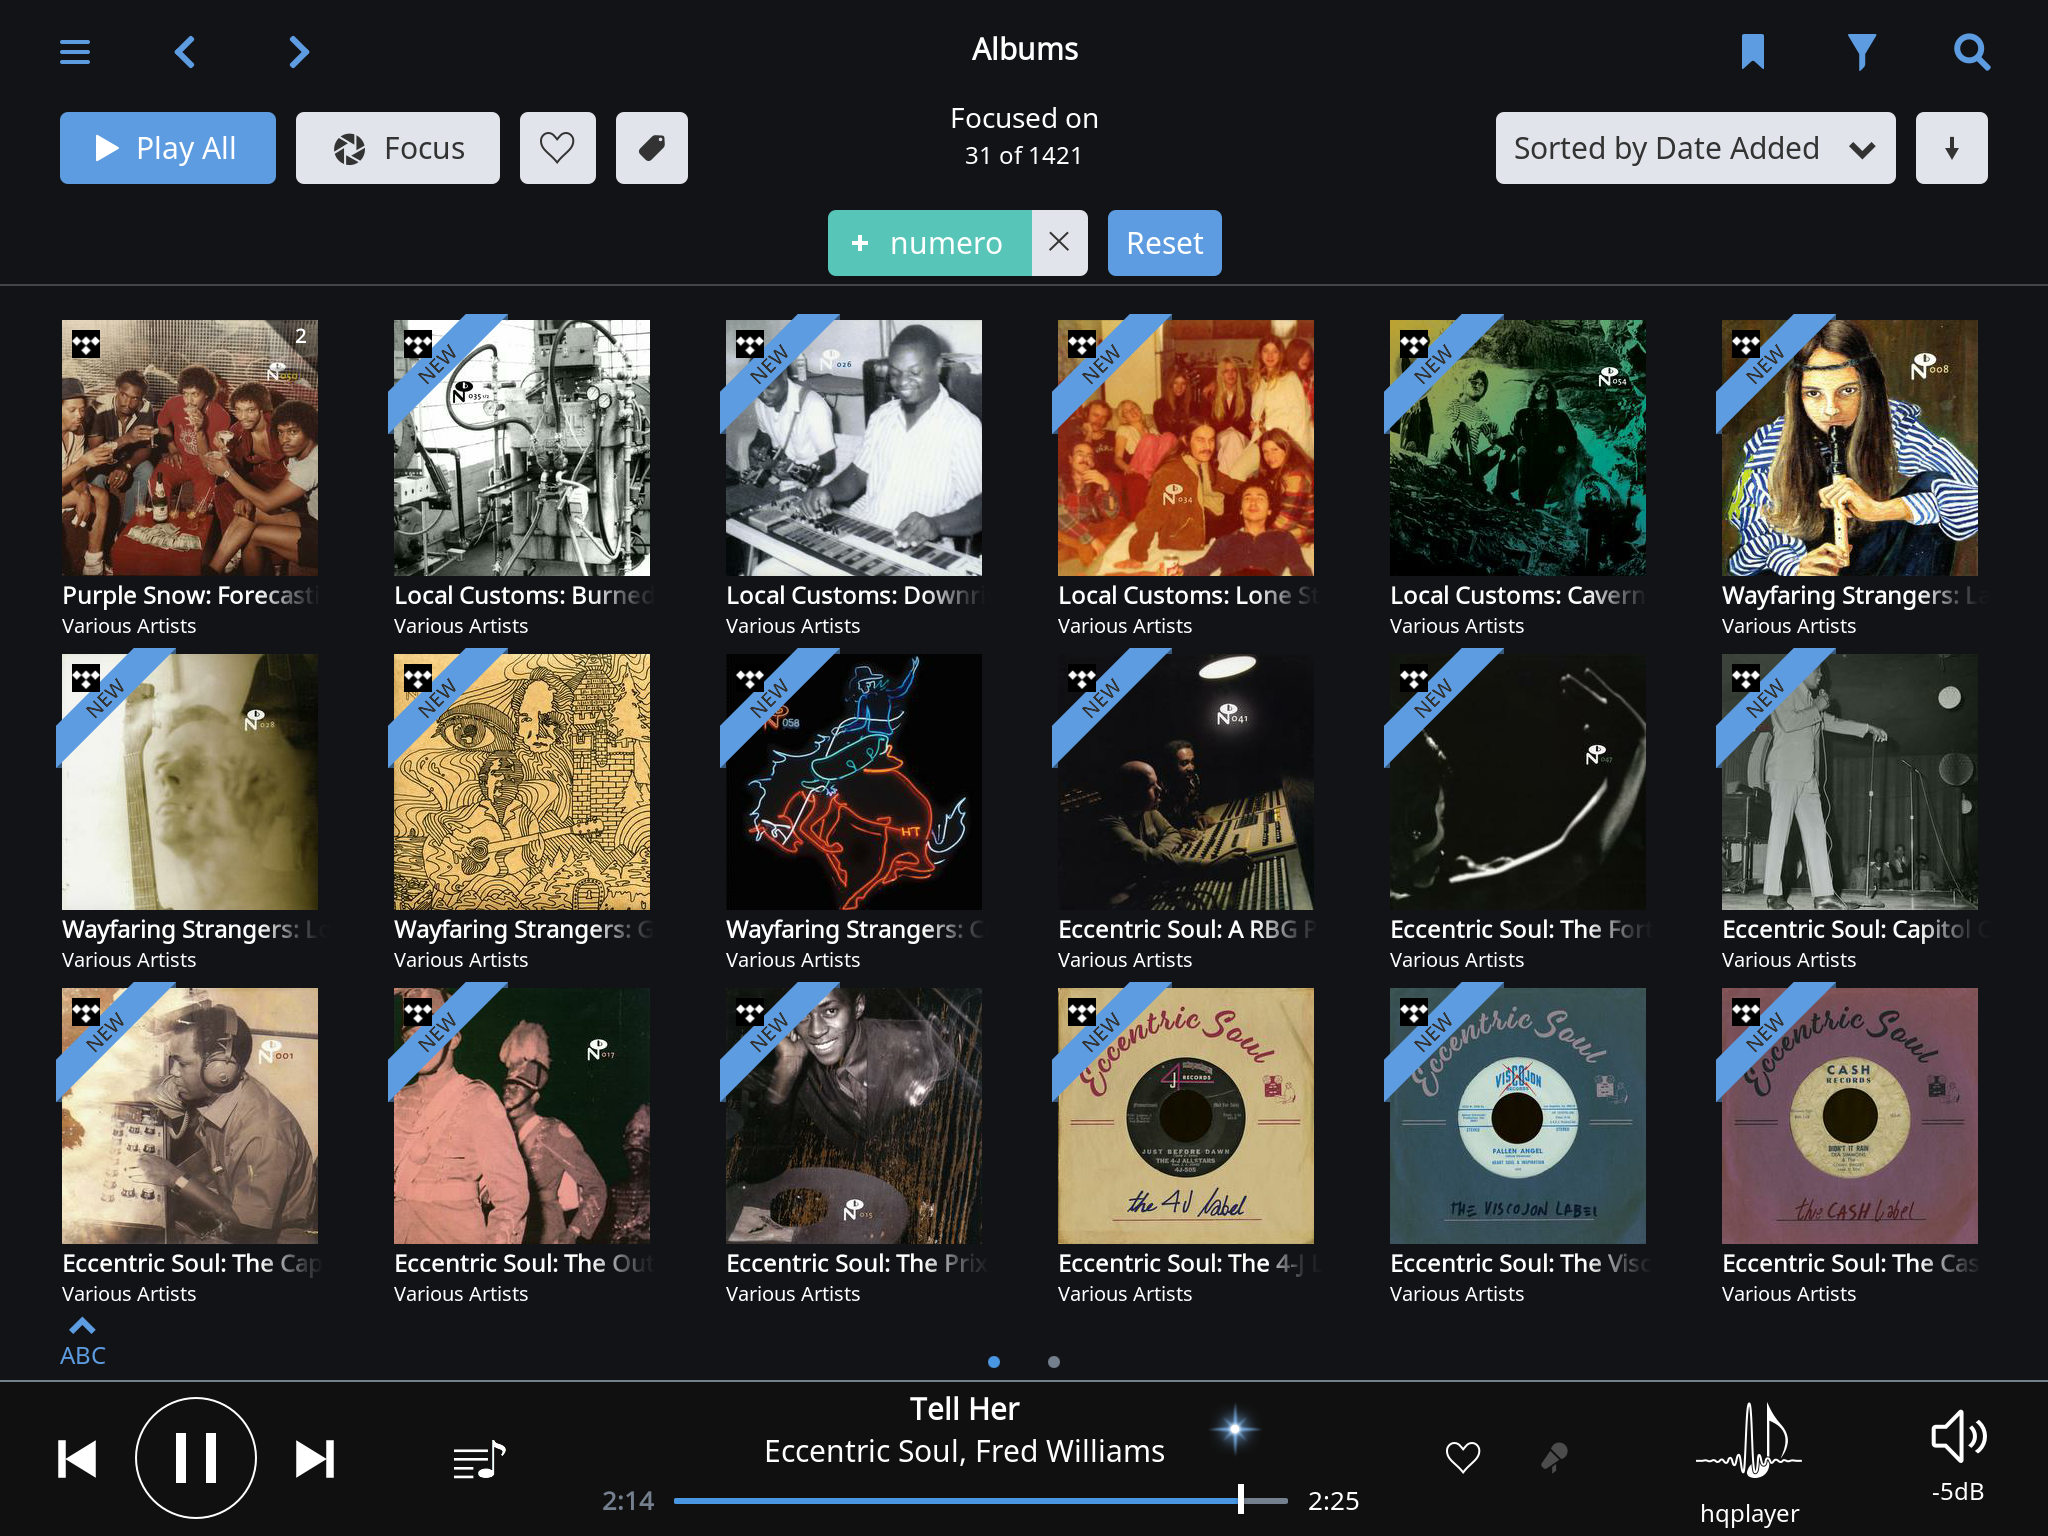Screen dimensions: 2048x1536
Task: Click Eccentric Soul, Fred Williams artist text
Action: 964,1451
